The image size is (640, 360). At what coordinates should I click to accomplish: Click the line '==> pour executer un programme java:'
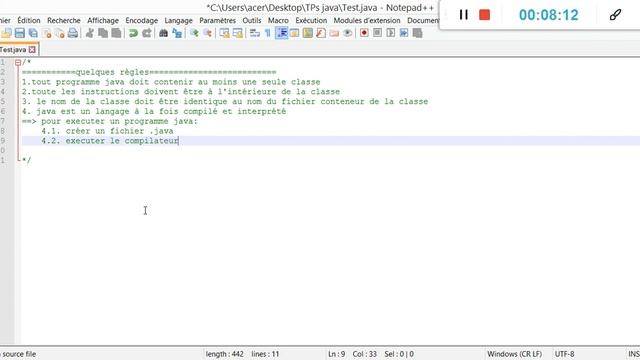click(110, 121)
